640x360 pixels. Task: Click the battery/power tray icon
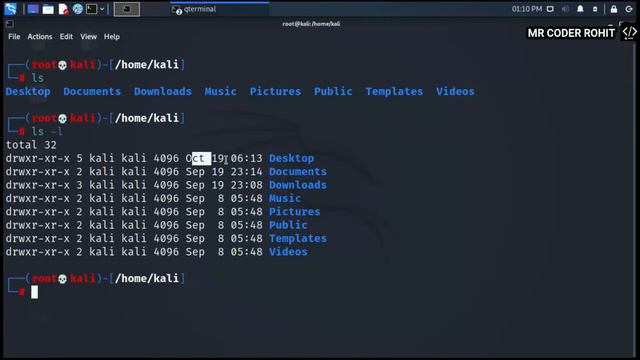point(595,9)
